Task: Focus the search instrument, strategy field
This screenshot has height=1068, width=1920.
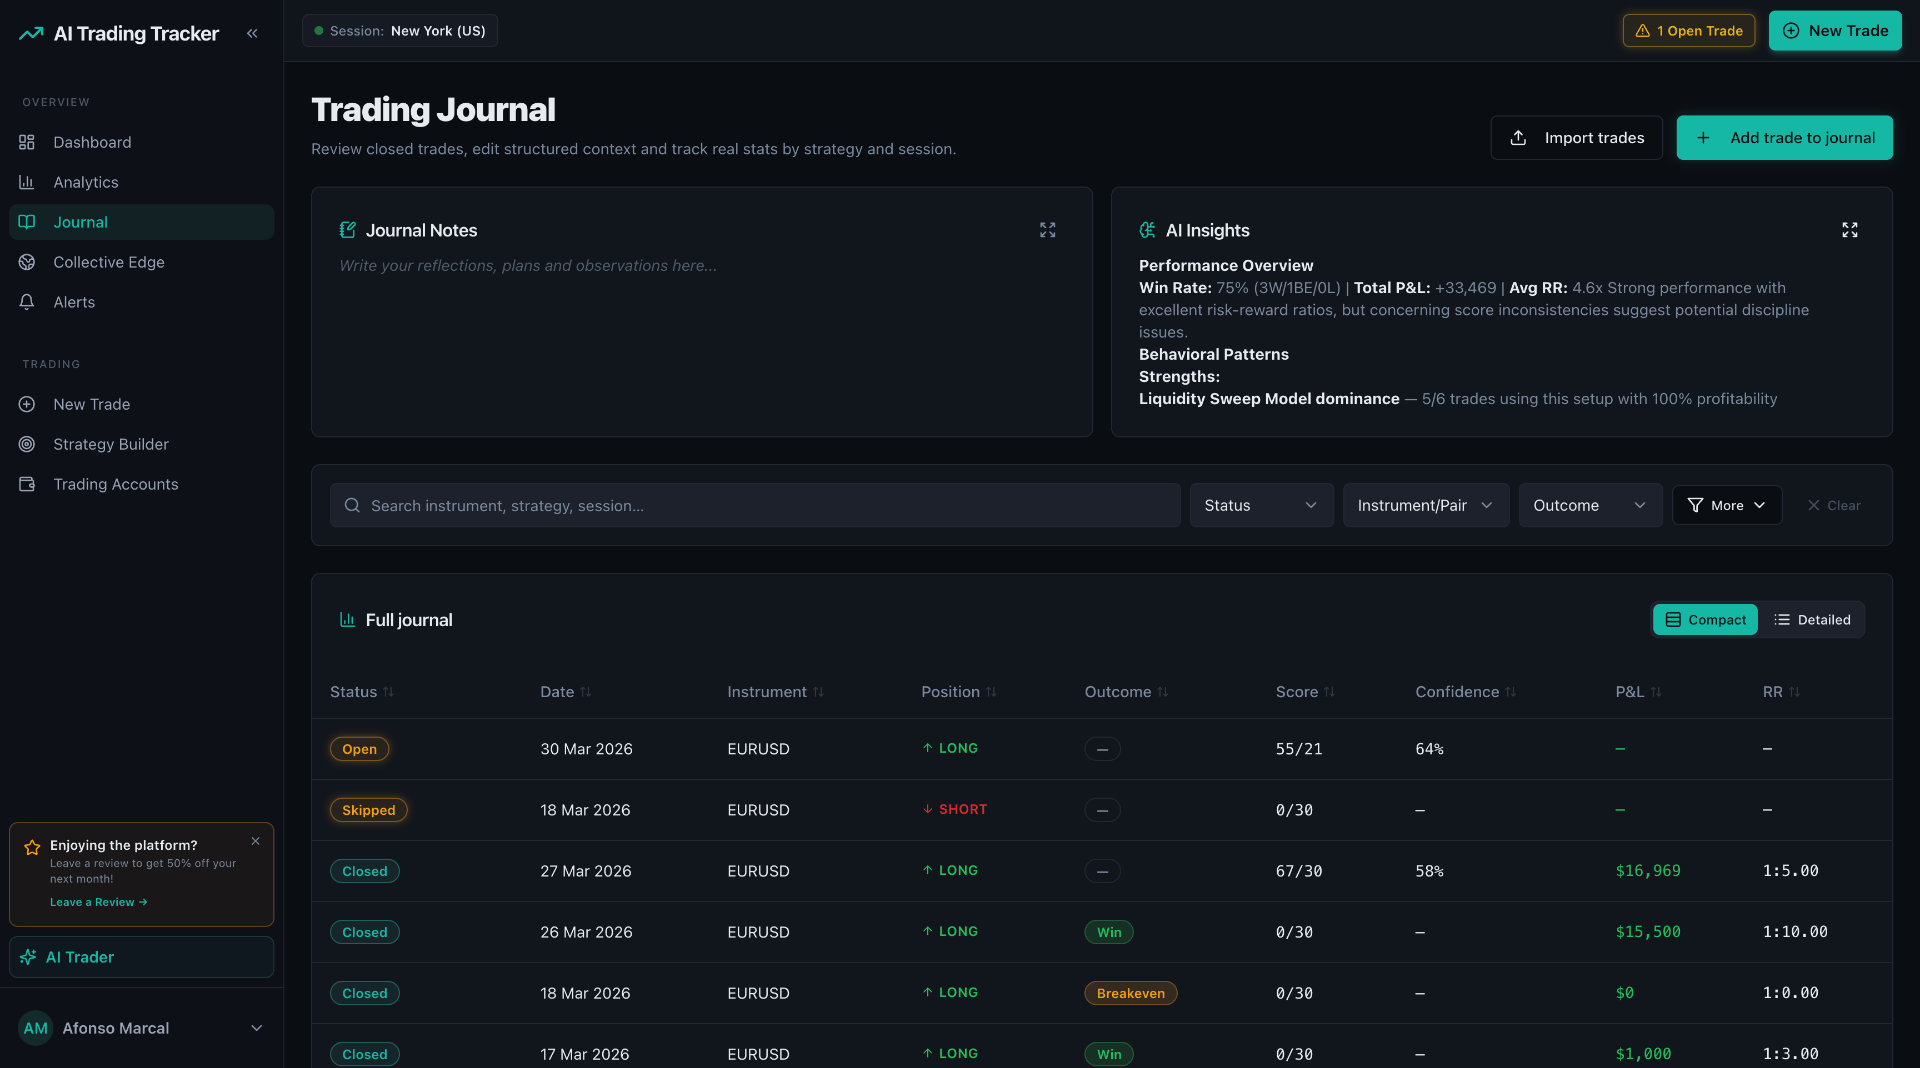Action: [755, 506]
